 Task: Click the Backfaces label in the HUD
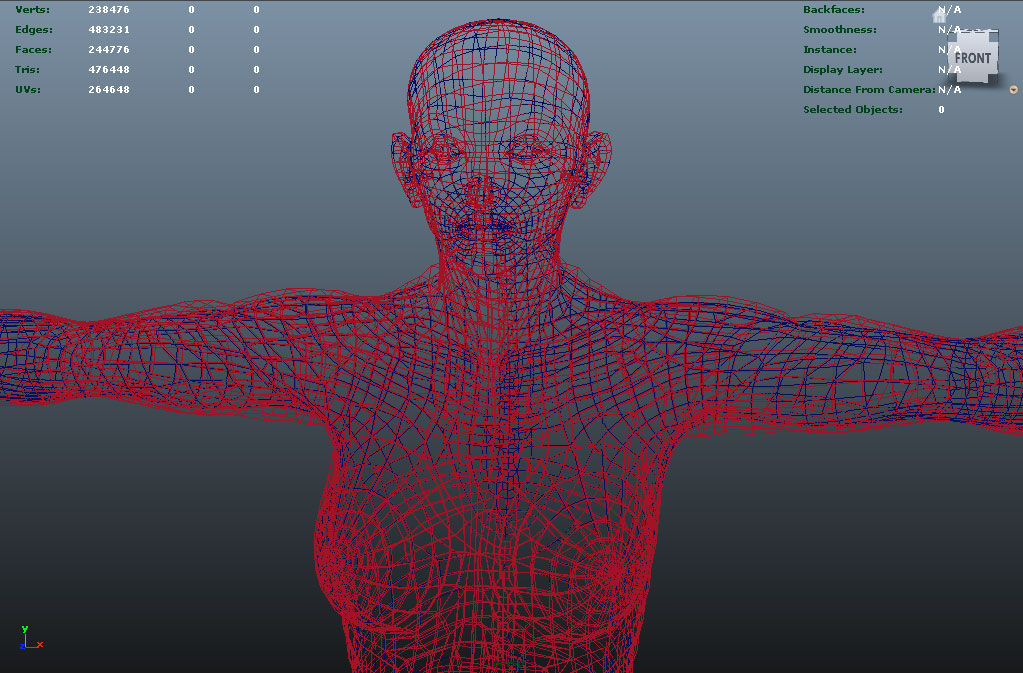pos(834,10)
